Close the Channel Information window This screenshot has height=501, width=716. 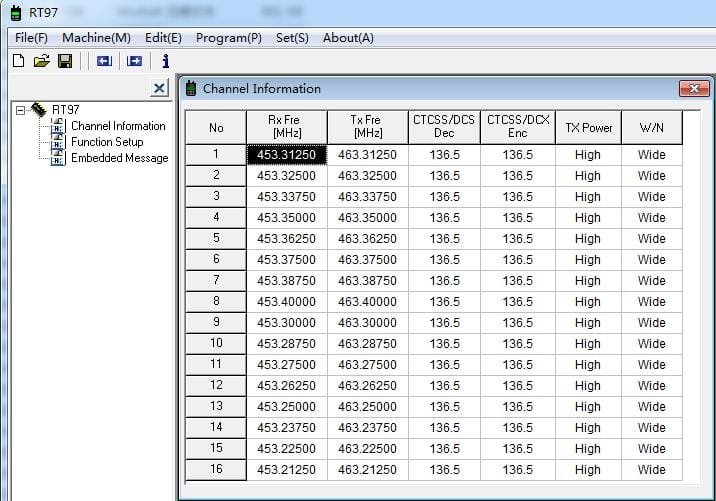pyautogui.click(x=693, y=89)
